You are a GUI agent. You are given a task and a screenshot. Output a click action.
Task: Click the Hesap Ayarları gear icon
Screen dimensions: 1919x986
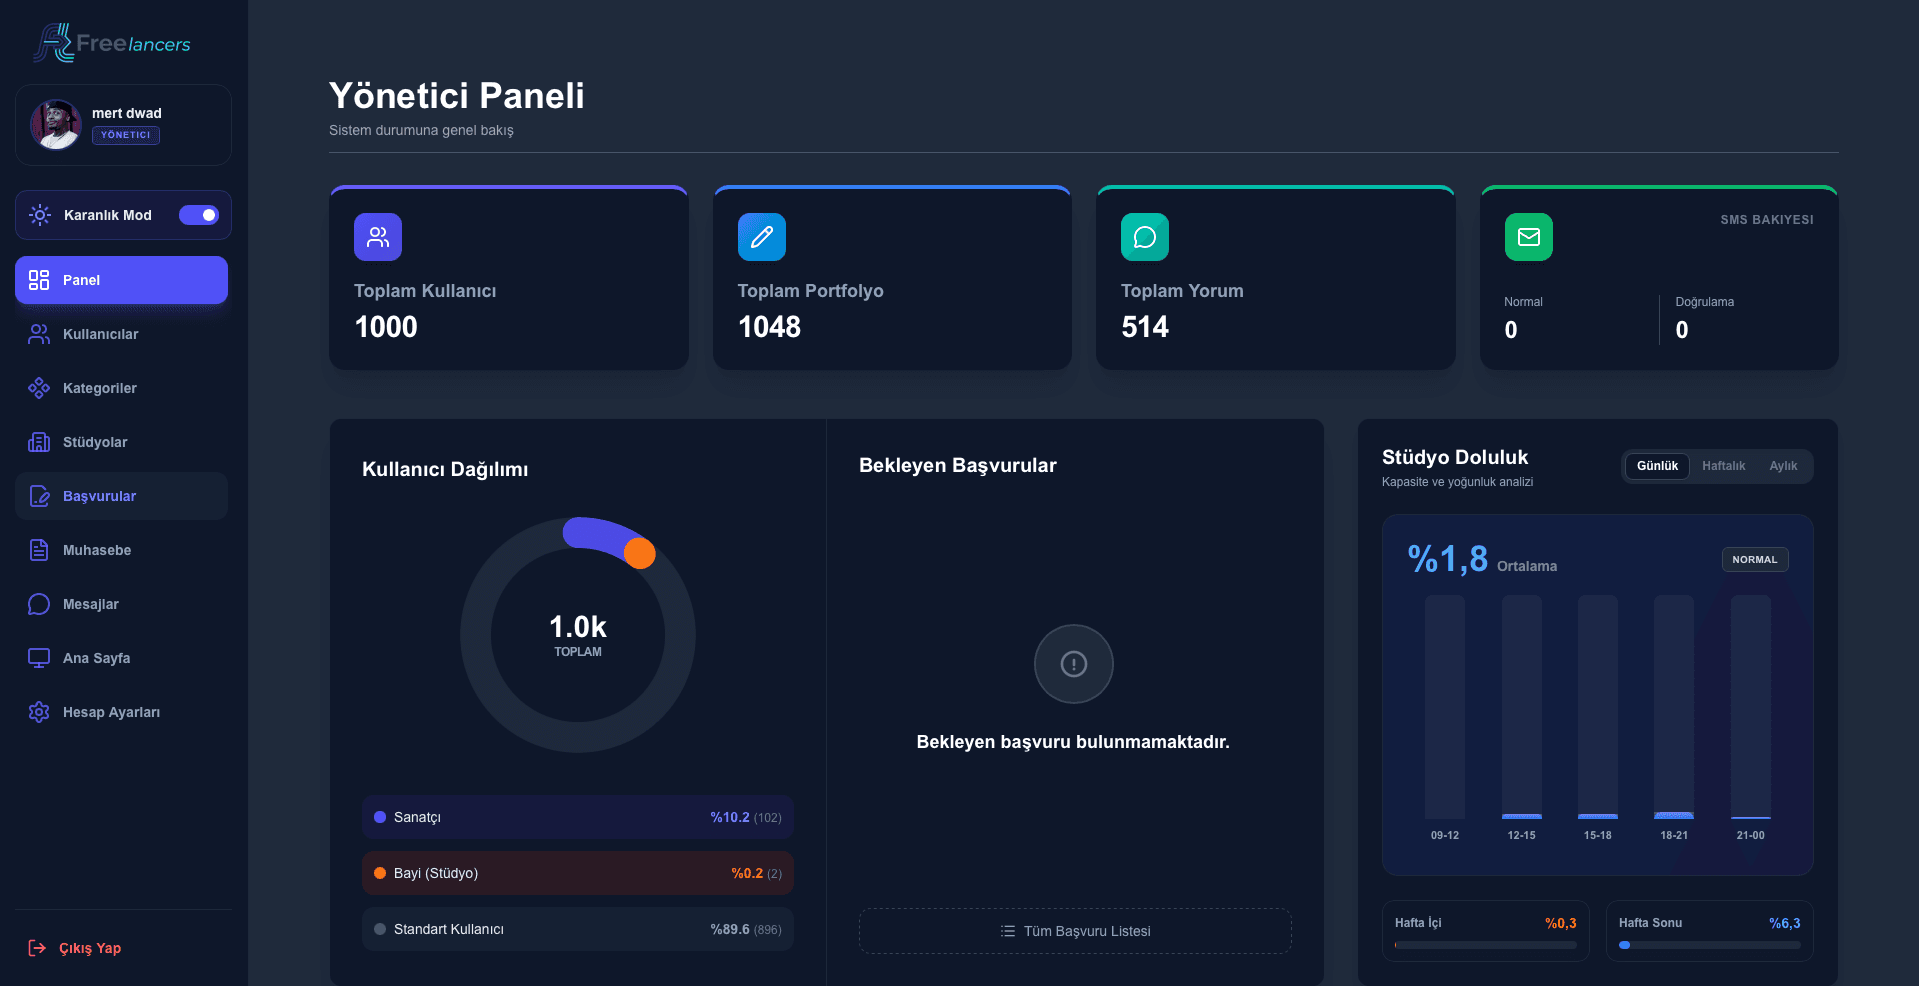pos(39,712)
